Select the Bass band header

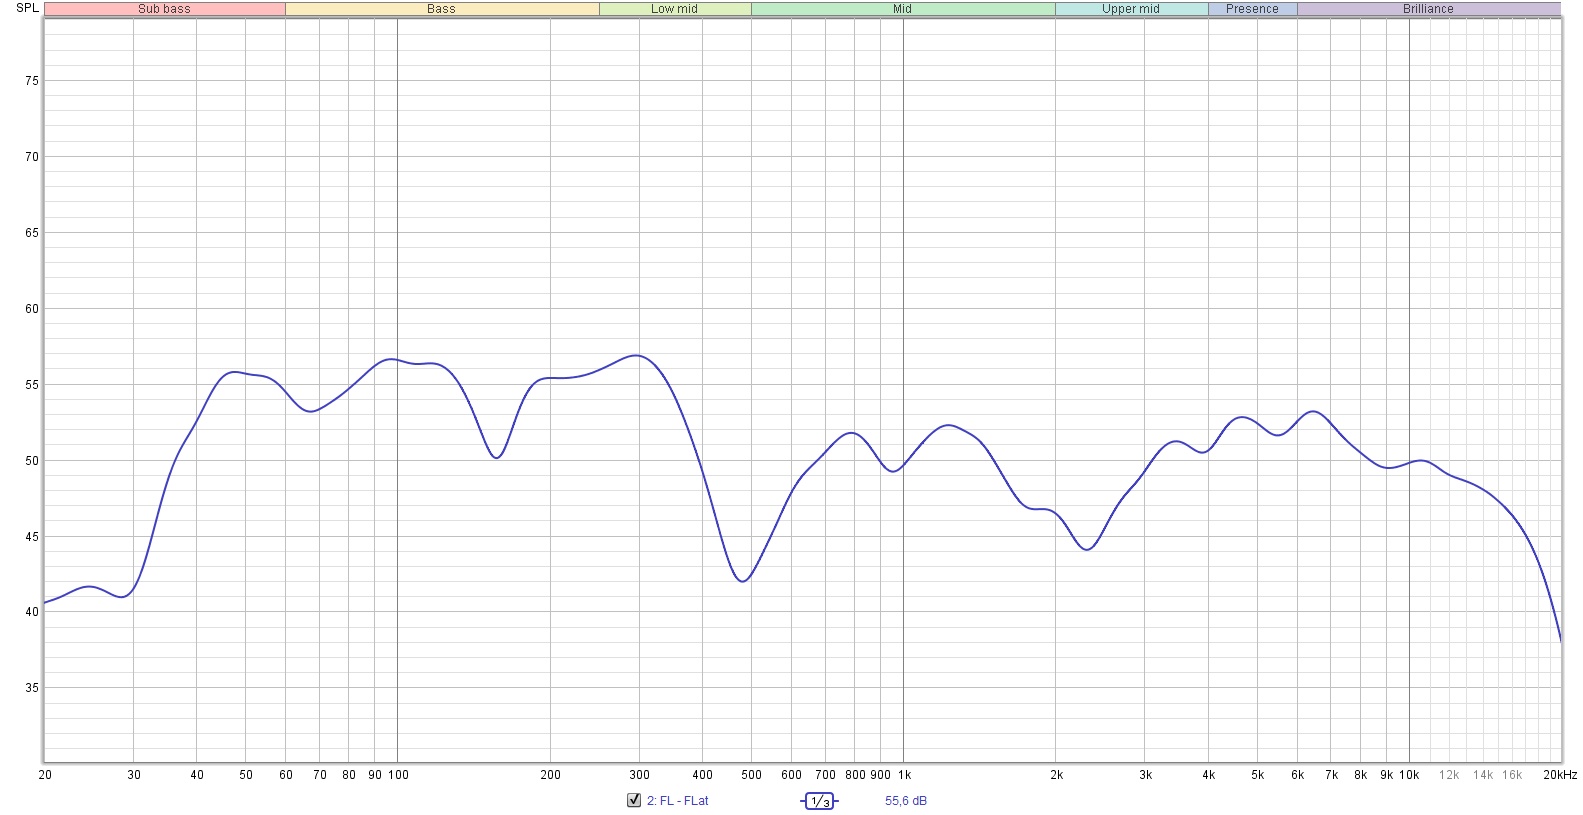(442, 9)
